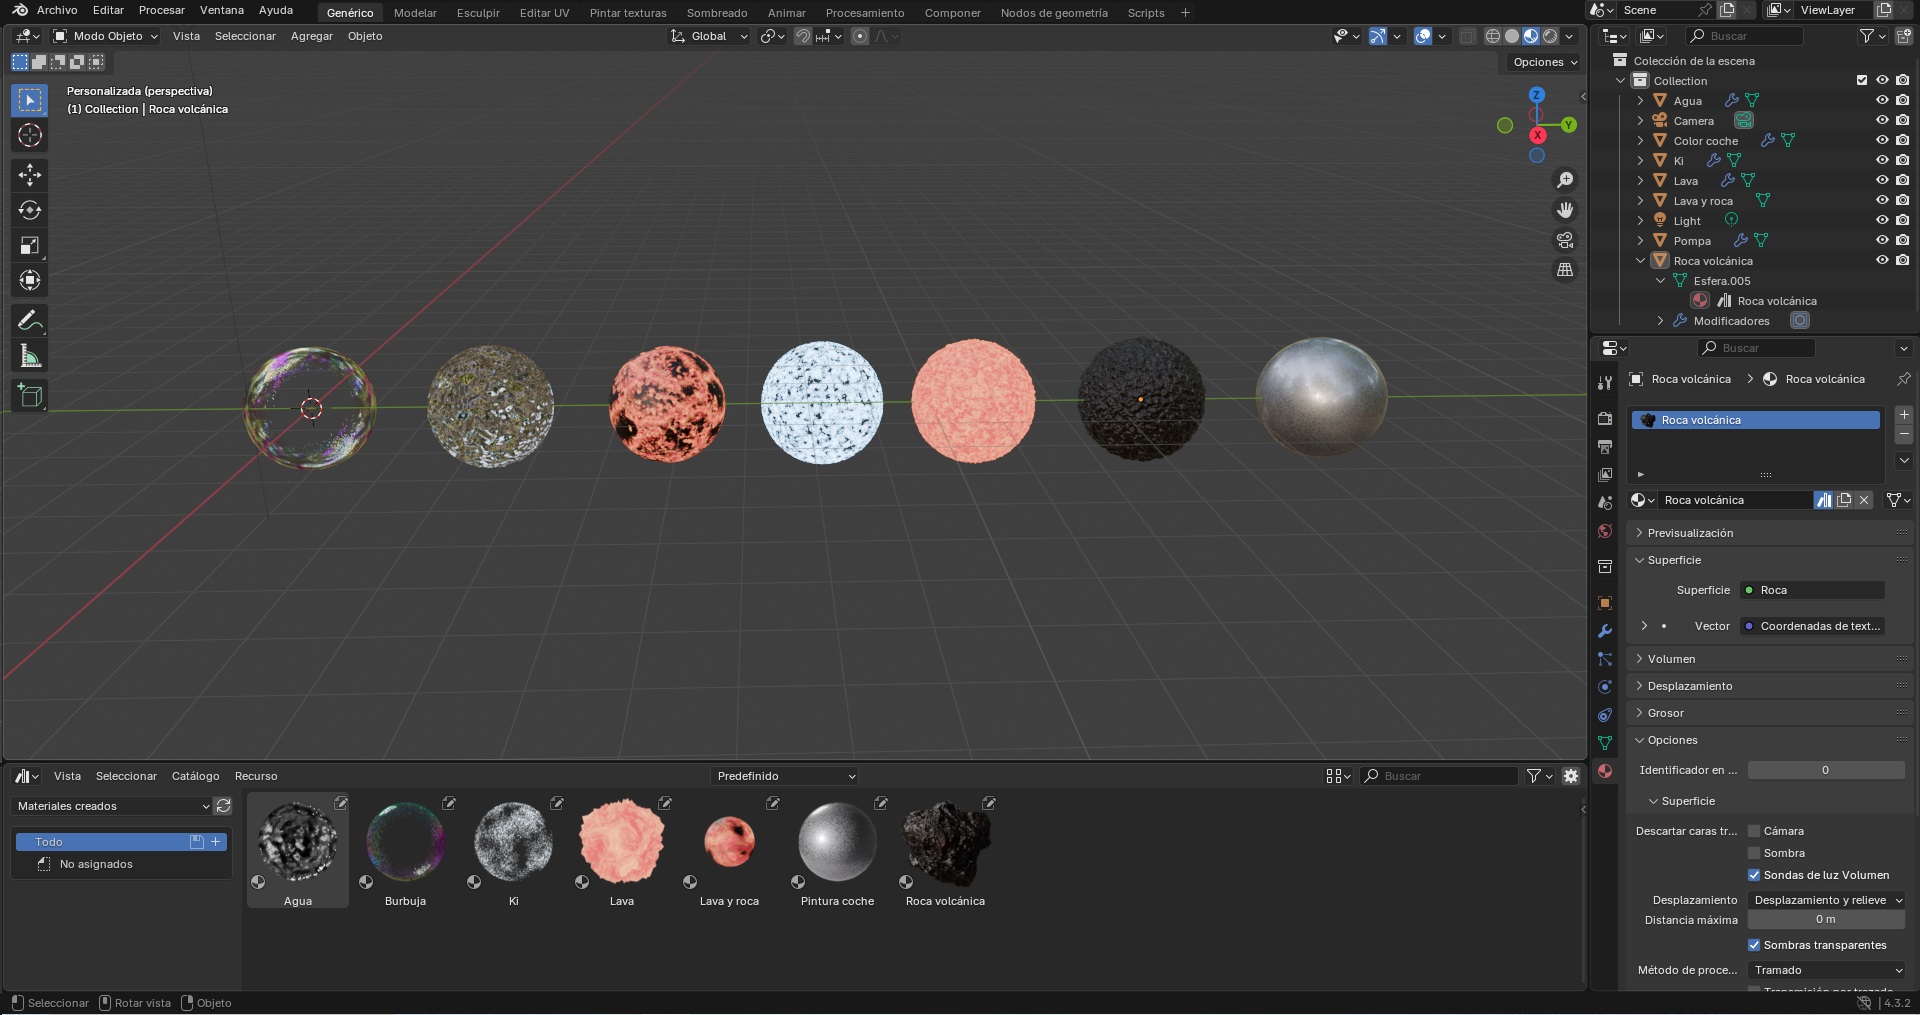Activate the Move tool

(x=29, y=175)
